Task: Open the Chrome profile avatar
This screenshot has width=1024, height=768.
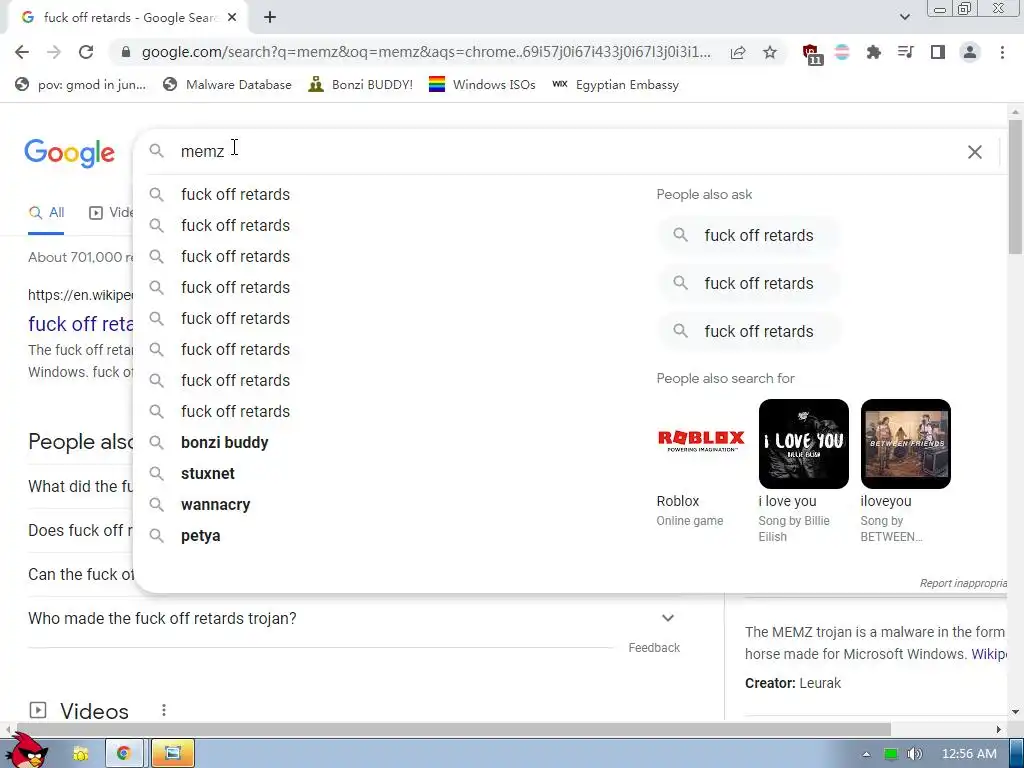Action: point(970,52)
